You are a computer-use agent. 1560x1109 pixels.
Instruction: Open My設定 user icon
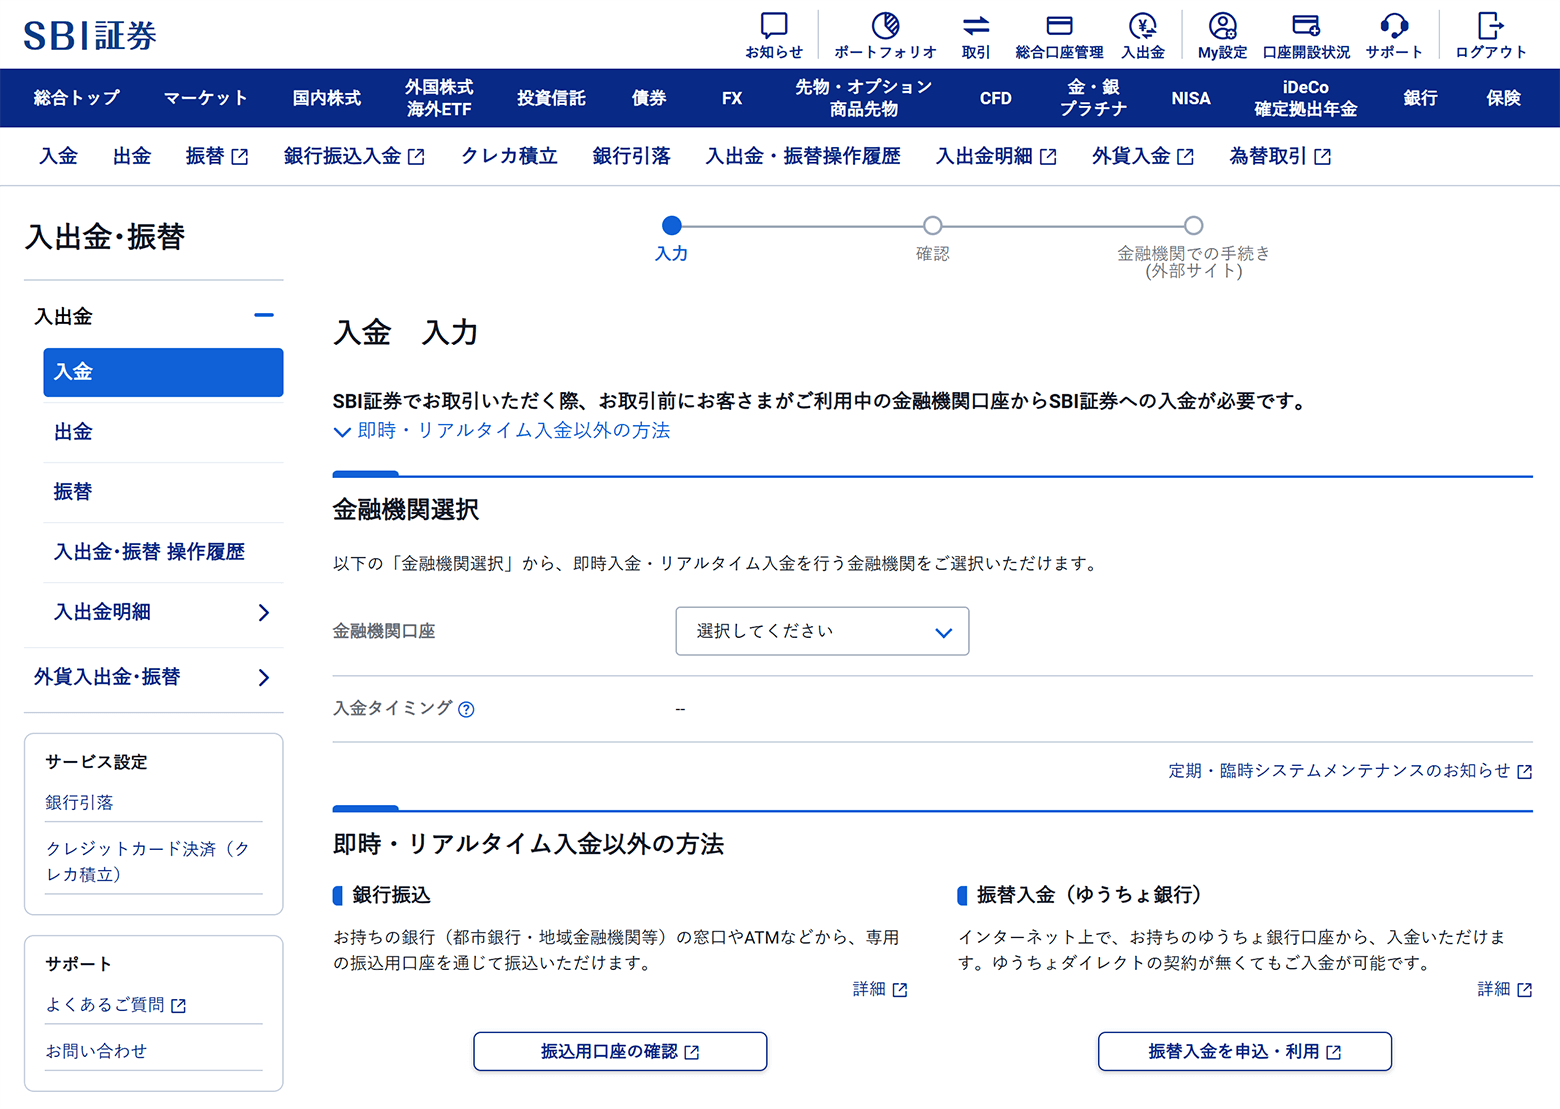coord(1222,25)
